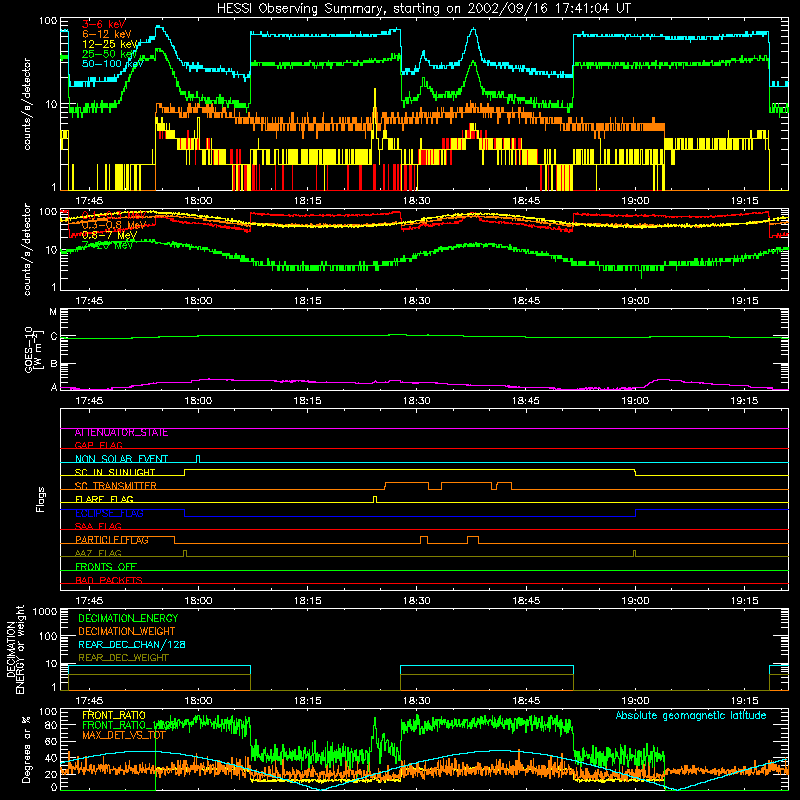Click the C class label on GOES axis

click(54, 336)
